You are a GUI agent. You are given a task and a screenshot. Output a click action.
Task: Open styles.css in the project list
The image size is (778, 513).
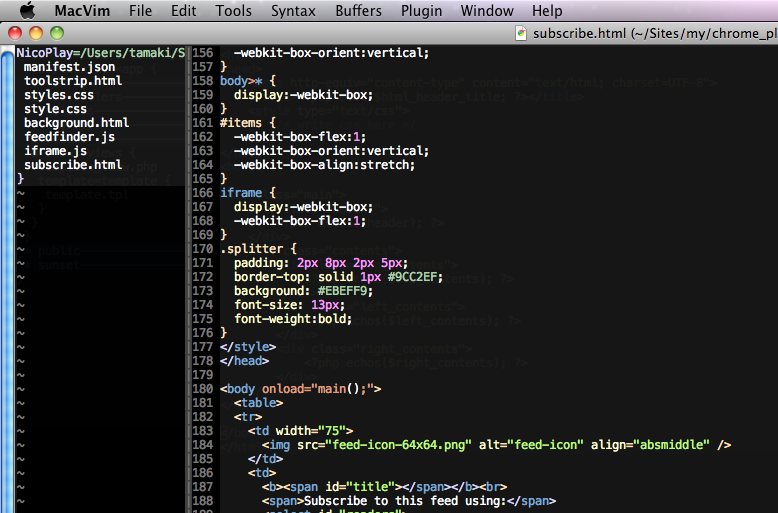point(59,95)
